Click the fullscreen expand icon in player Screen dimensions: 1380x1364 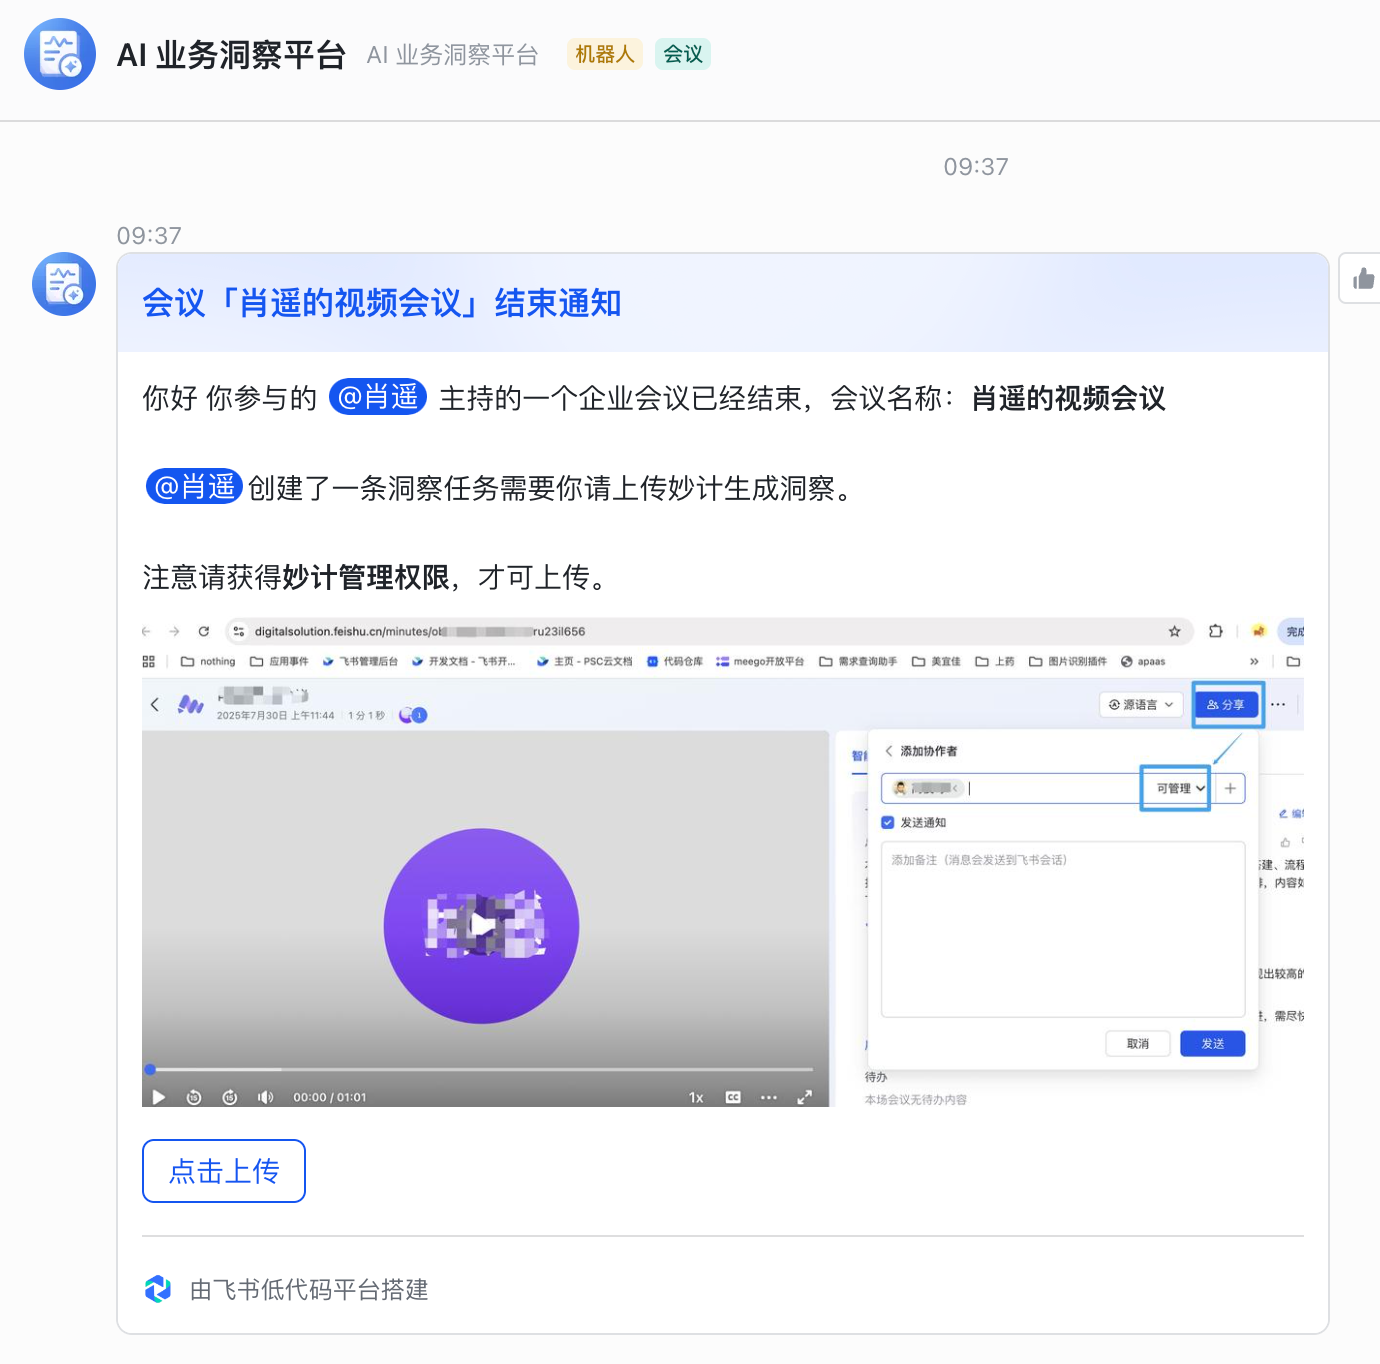[x=804, y=1097]
